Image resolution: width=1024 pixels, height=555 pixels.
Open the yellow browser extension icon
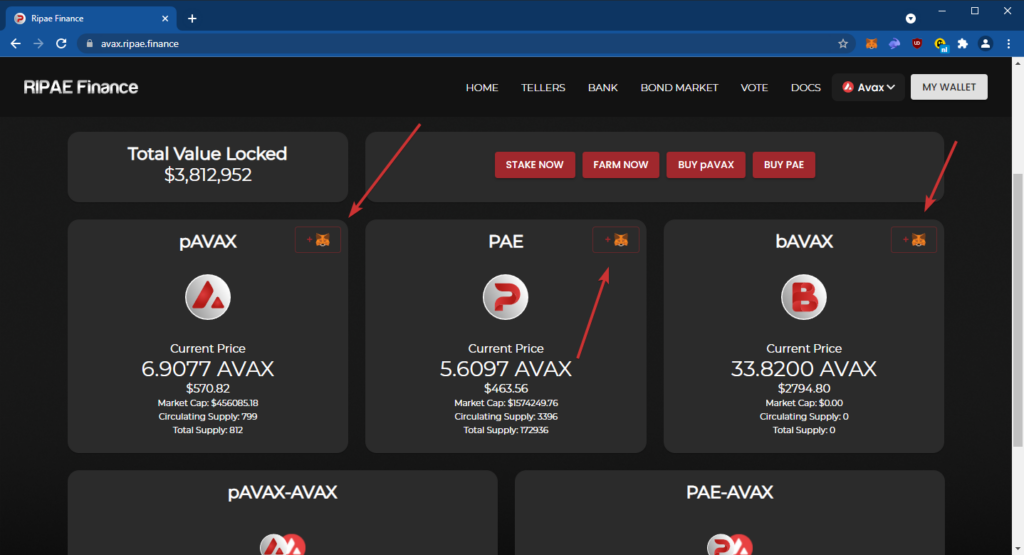coord(940,44)
